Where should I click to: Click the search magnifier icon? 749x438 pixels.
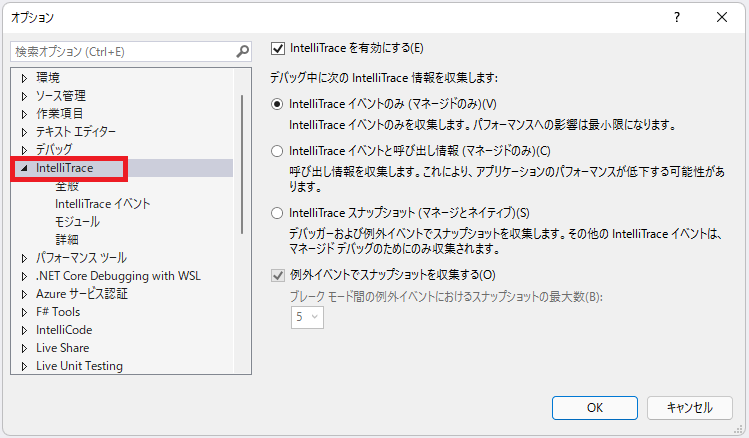tap(243, 51)
